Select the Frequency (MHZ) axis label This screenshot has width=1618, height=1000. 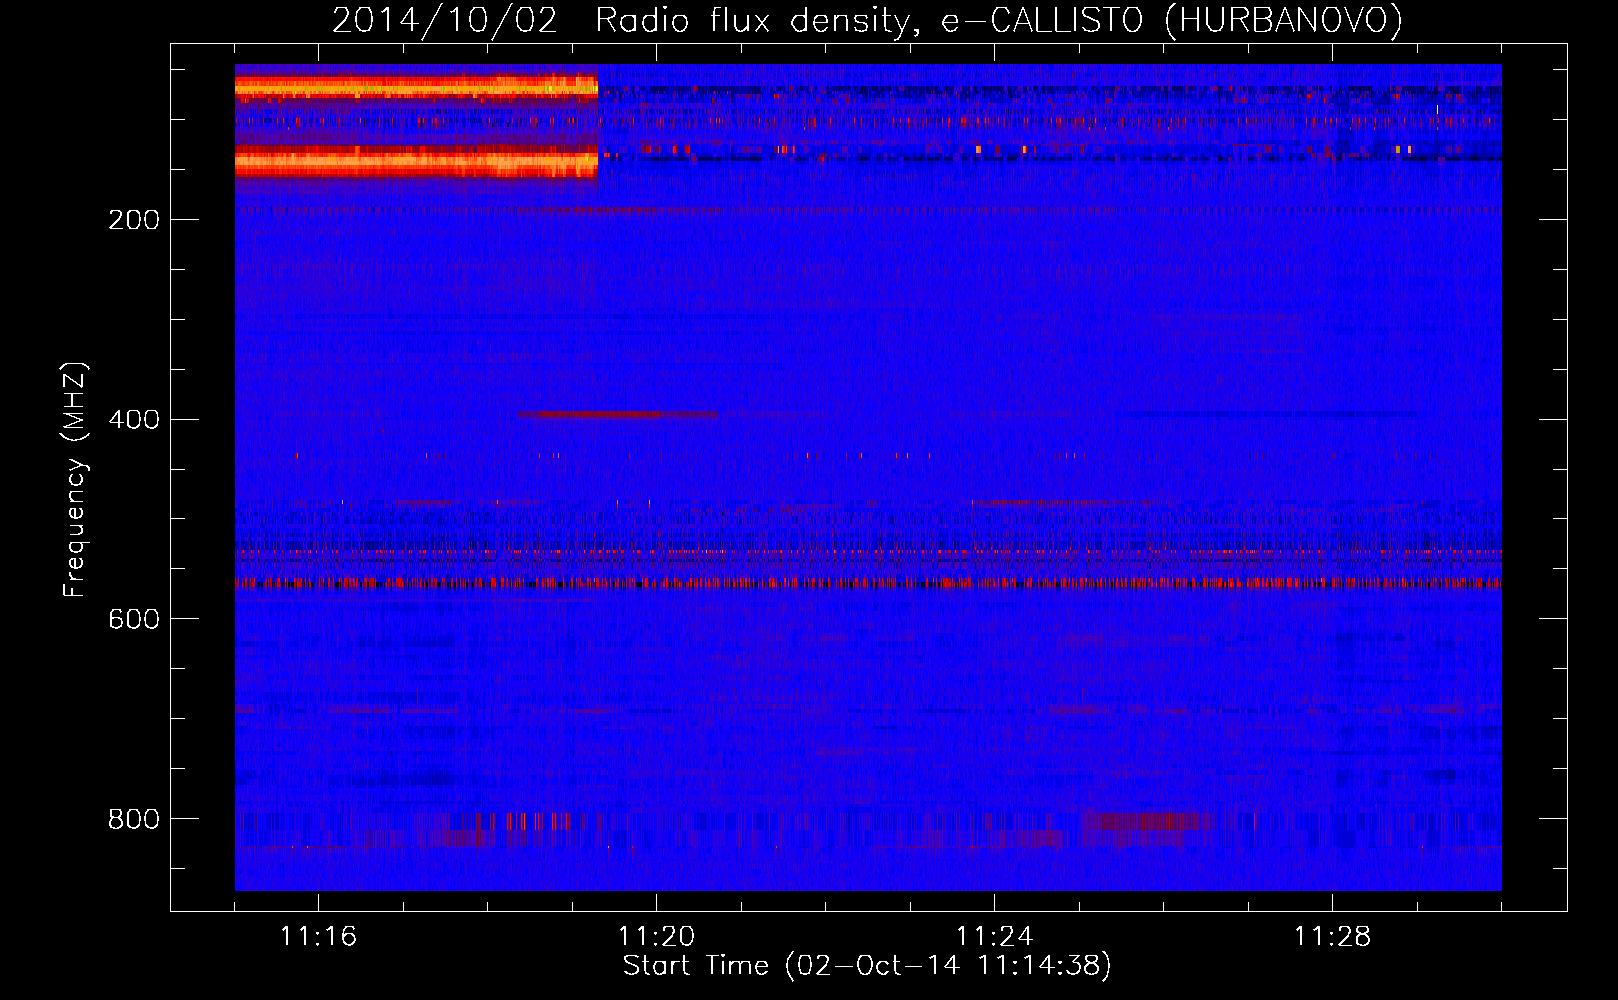click(x=75, y=479)
